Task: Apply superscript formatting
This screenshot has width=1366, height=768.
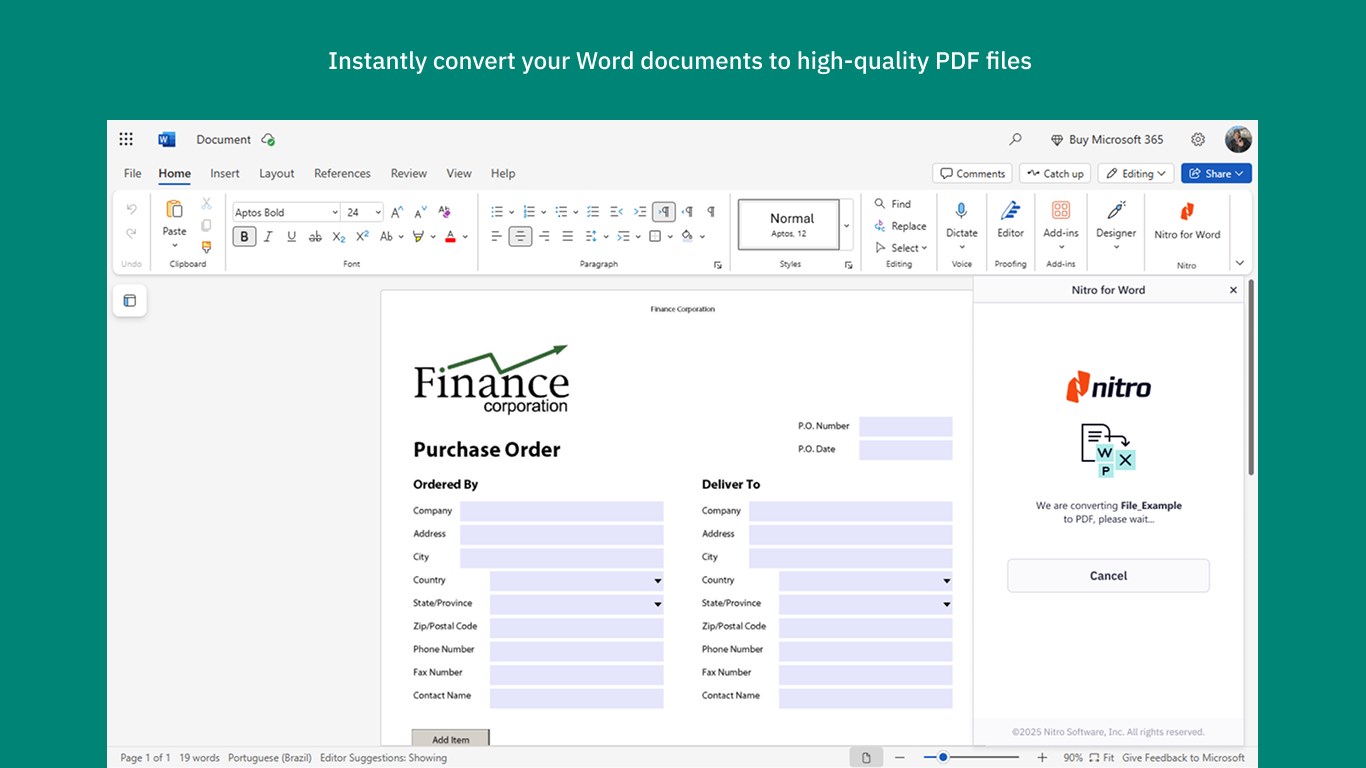Action: tap(362, 237)
